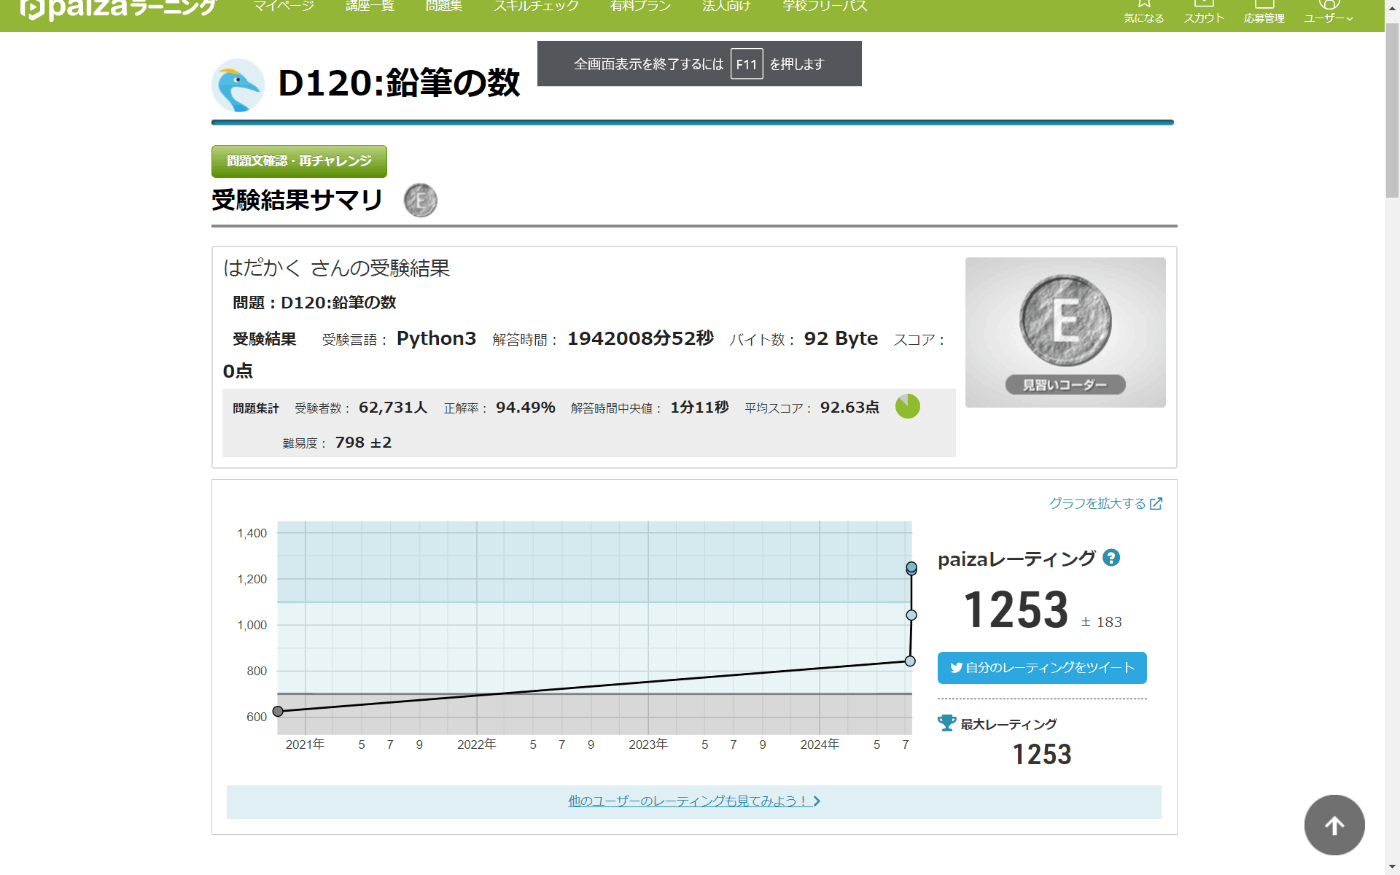Click the small E rank coin beside 受験結果サマリ

(420, 200)
